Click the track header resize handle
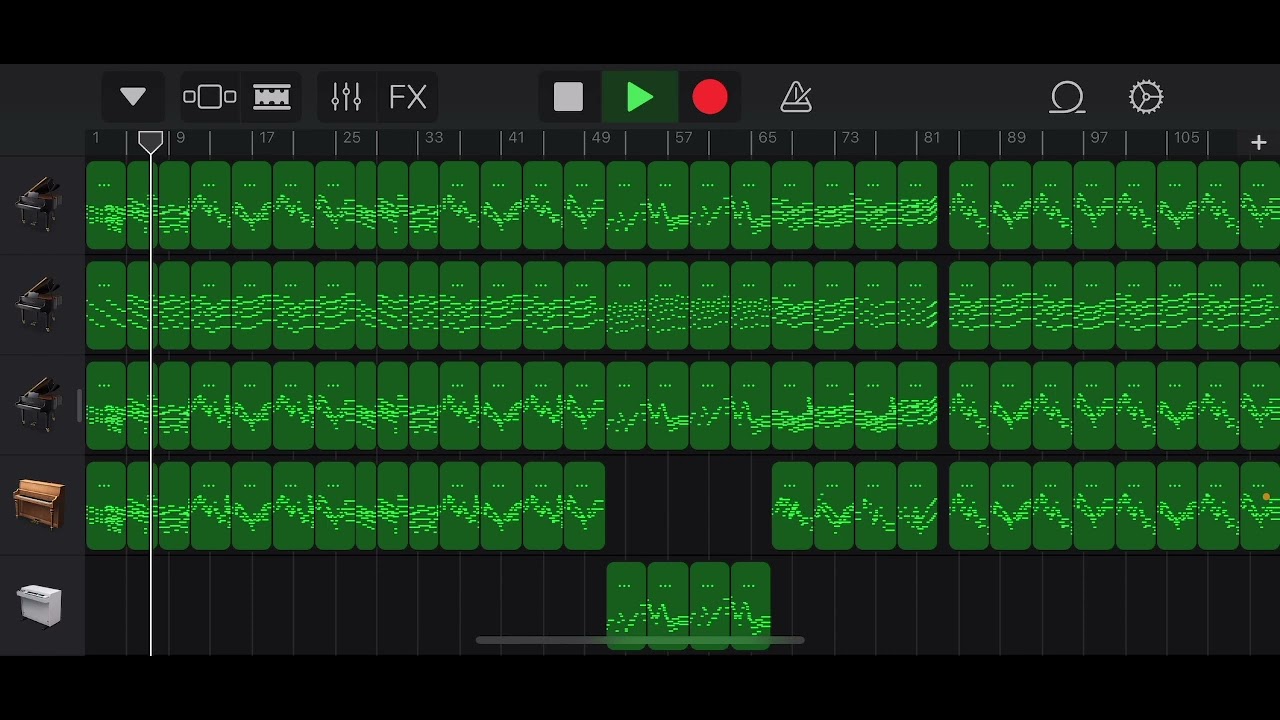This screenshot has width=1280, height=720. coord(80,405)
